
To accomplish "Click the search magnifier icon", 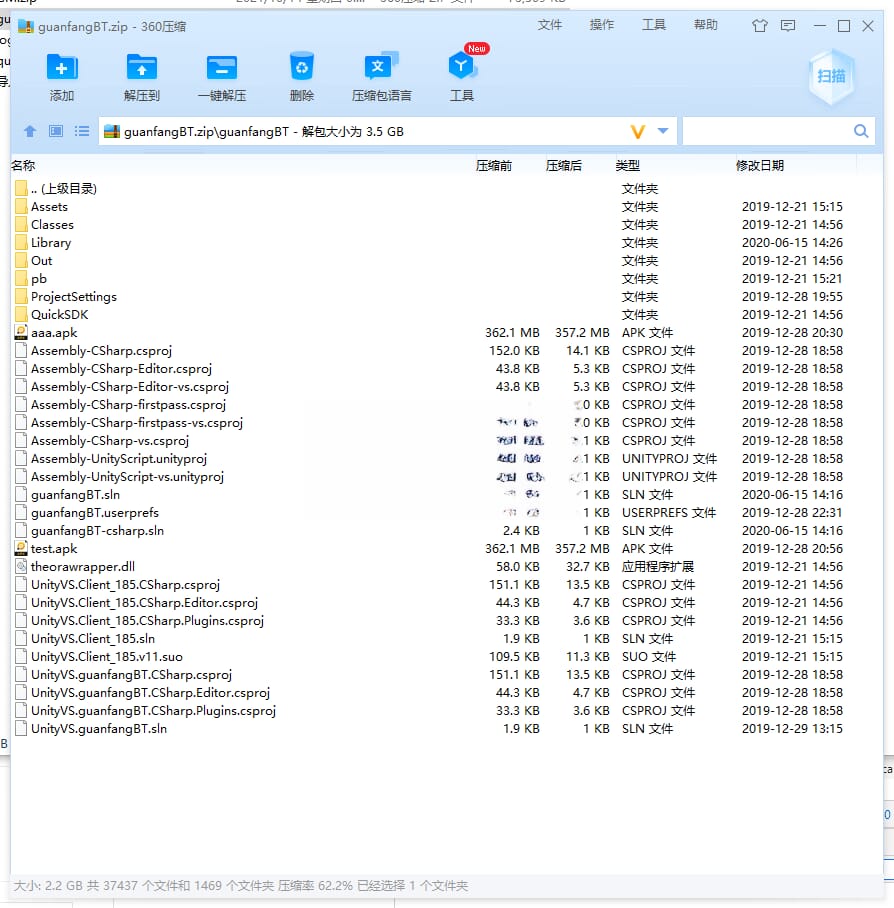I will click(861, 131).
